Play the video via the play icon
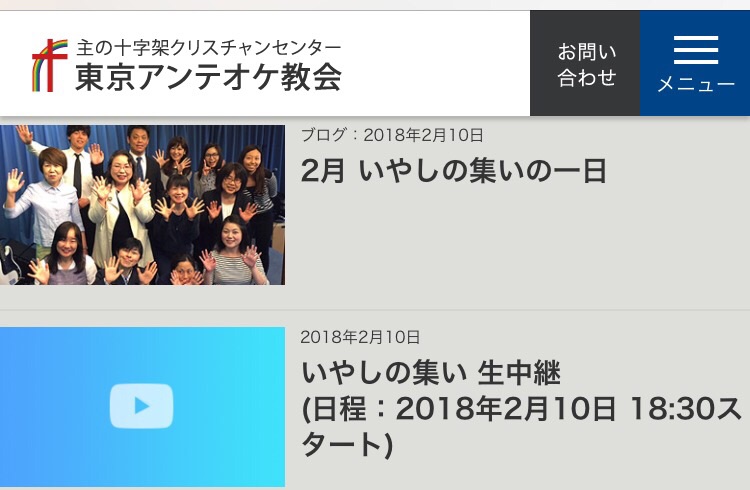The height and width of the screenshot is (490, 750). pyautogui.click(x=142, y=406)
